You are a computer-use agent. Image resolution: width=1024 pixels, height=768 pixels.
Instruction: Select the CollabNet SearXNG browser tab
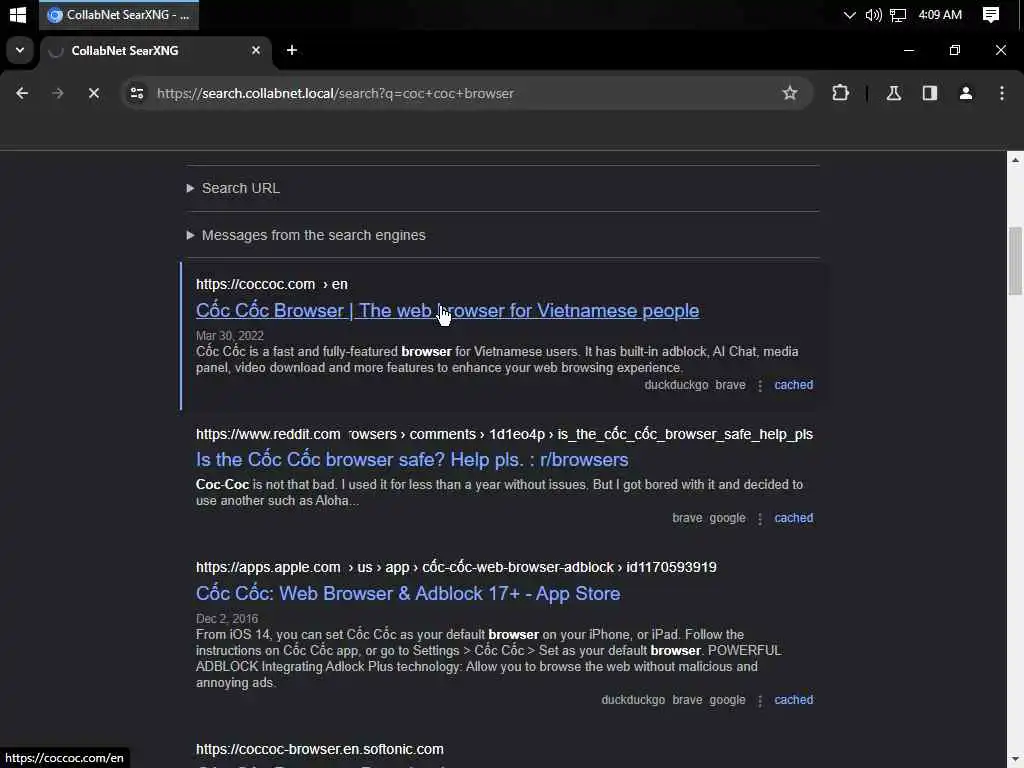tap(155, 51)
